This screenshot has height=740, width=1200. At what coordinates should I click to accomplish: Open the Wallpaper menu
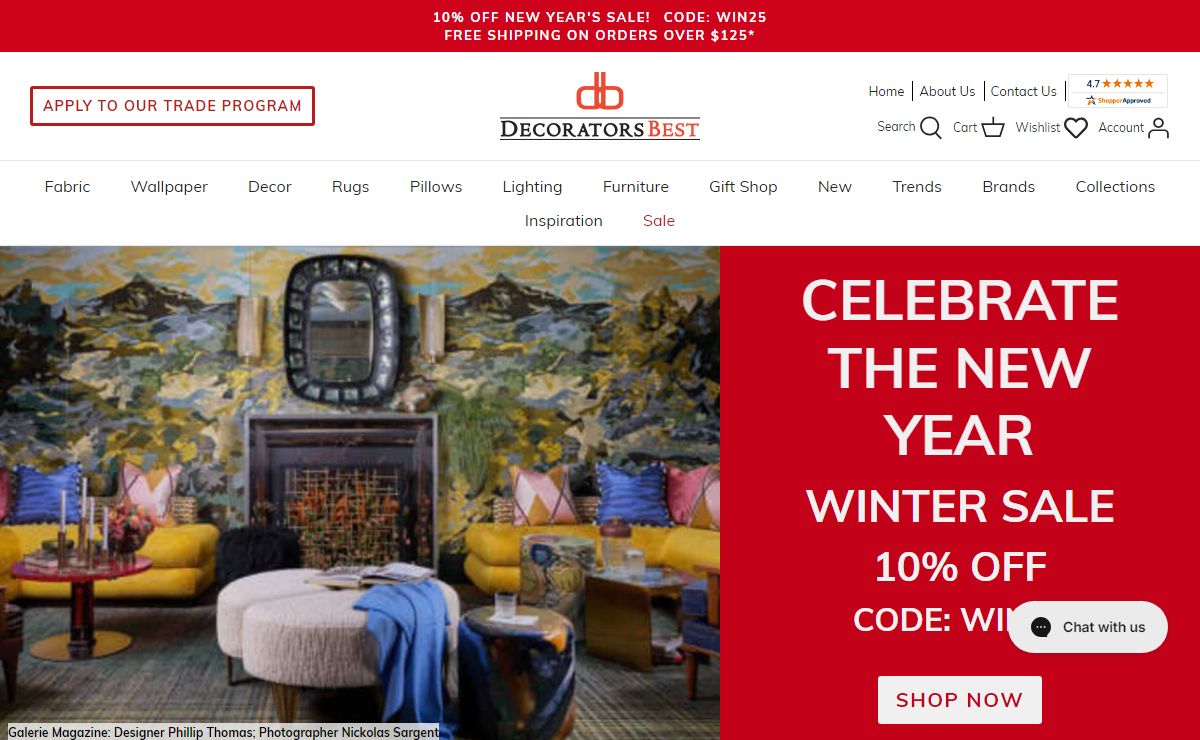coord(169,187)
